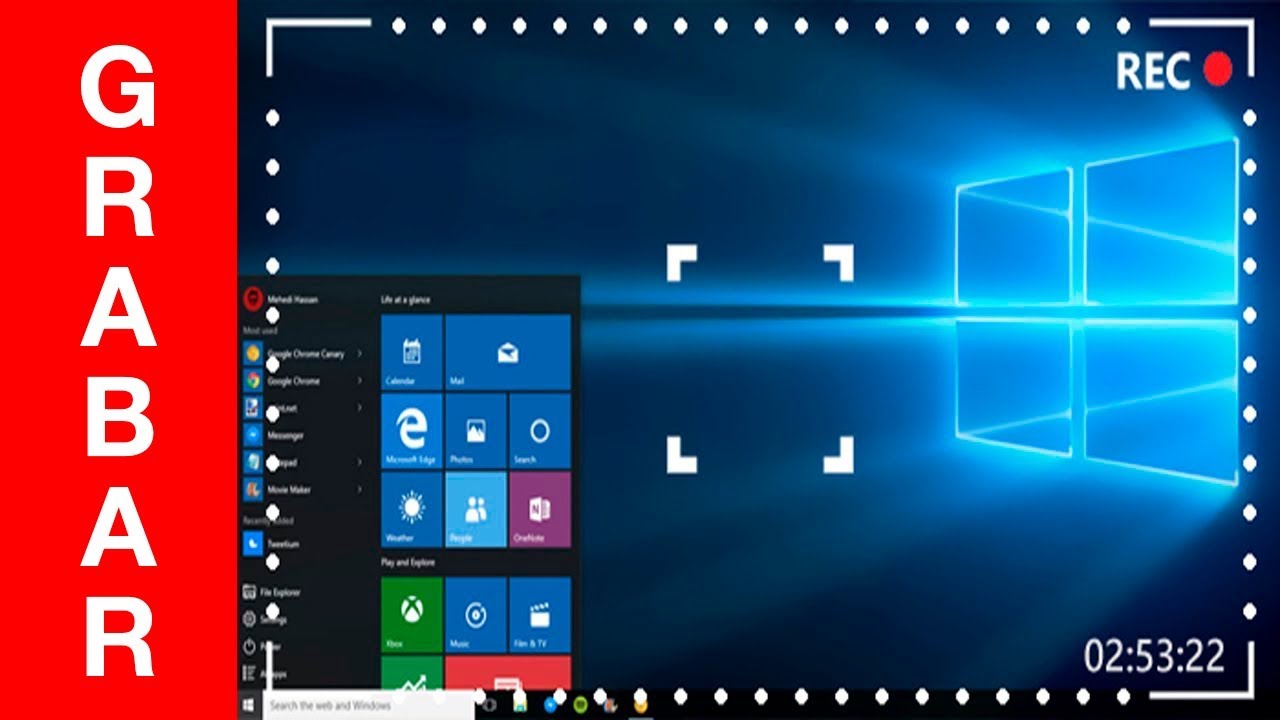This screenshot has height=720, width=1280.
Task: Open the Xbox tile
Action: click(411, 615)
